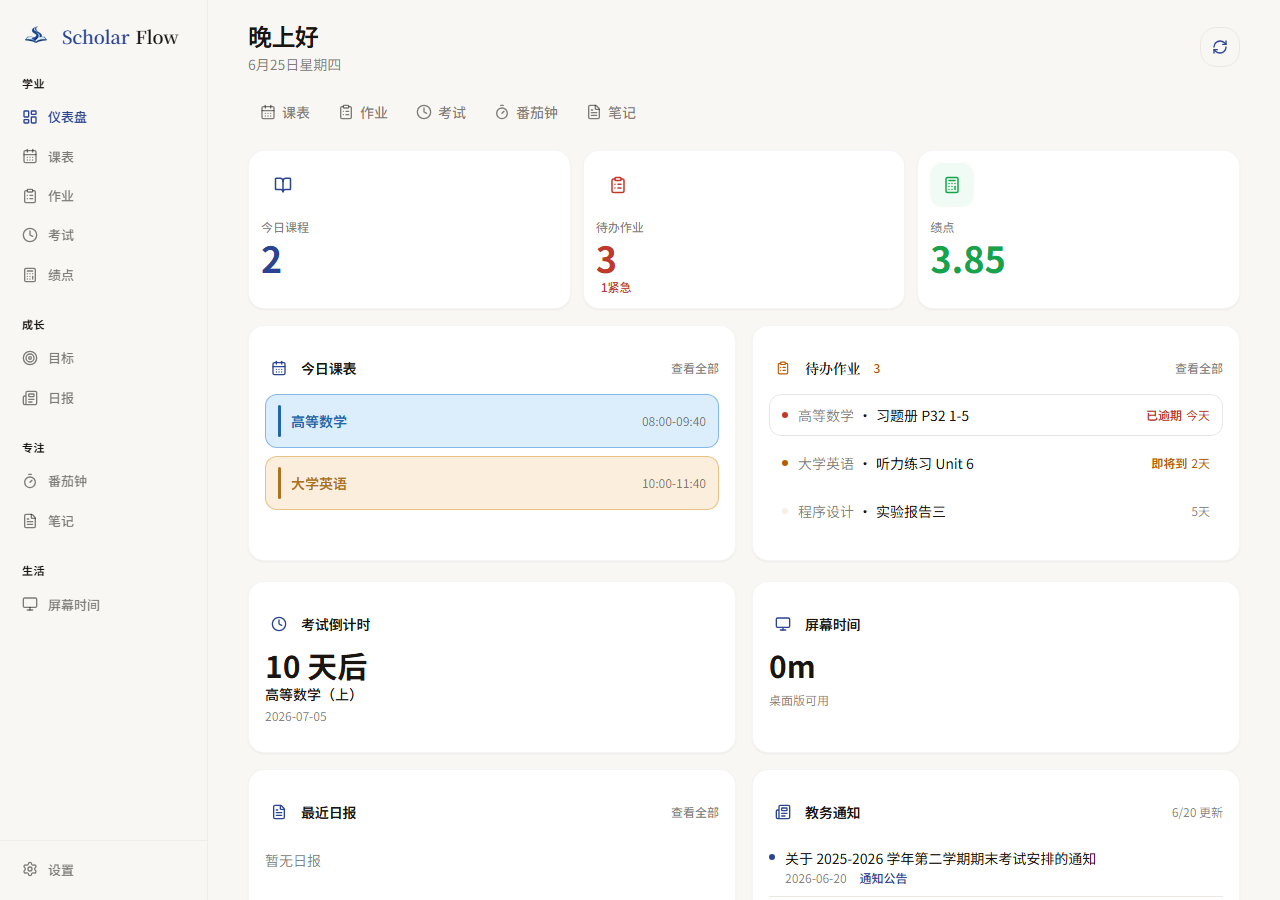Click the 番茄钟 sidebar timer icon

(x=30, y=481)
